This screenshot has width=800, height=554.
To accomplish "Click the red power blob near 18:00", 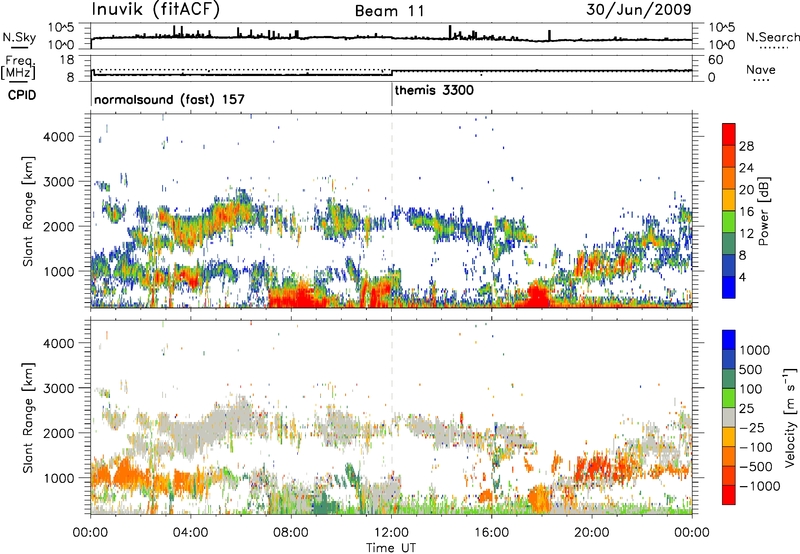I will (537, 295).
